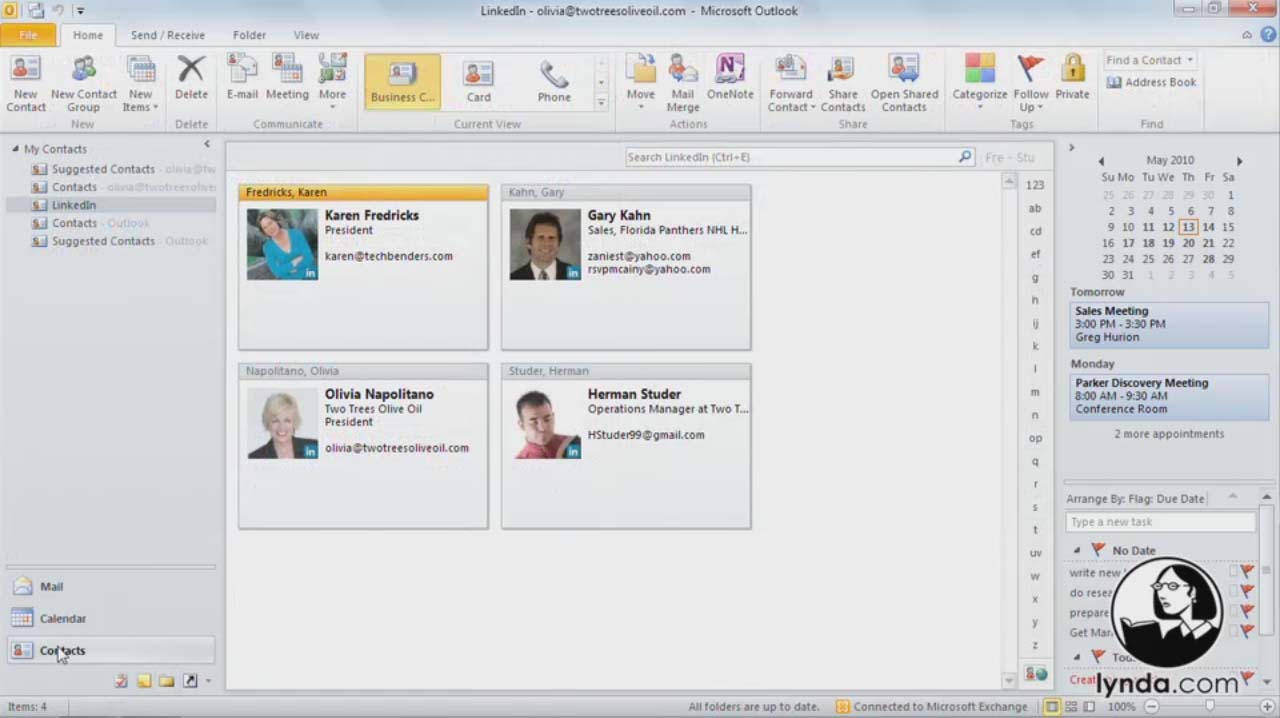Go to next month in calendar
The image size is (1280, 718).
(1239, 161)
